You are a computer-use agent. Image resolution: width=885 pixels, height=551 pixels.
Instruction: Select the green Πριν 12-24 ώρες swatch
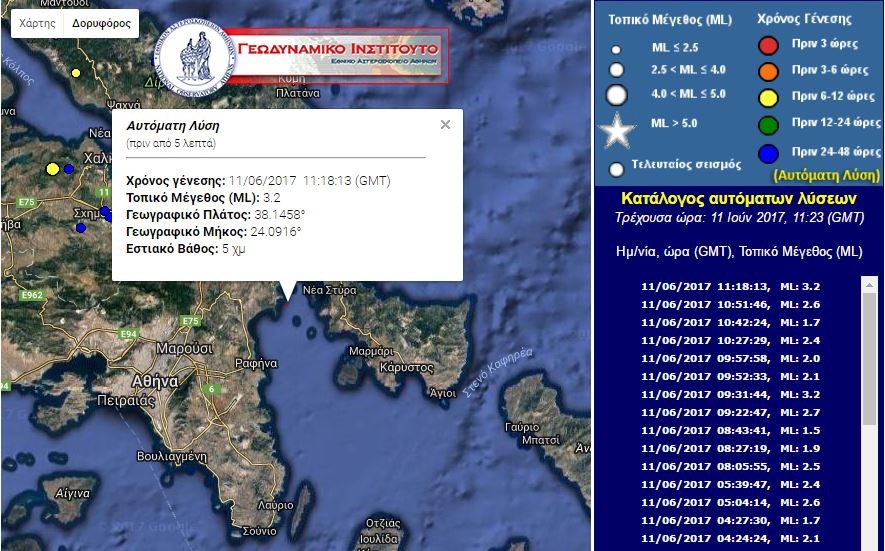[x=768, y=123]
